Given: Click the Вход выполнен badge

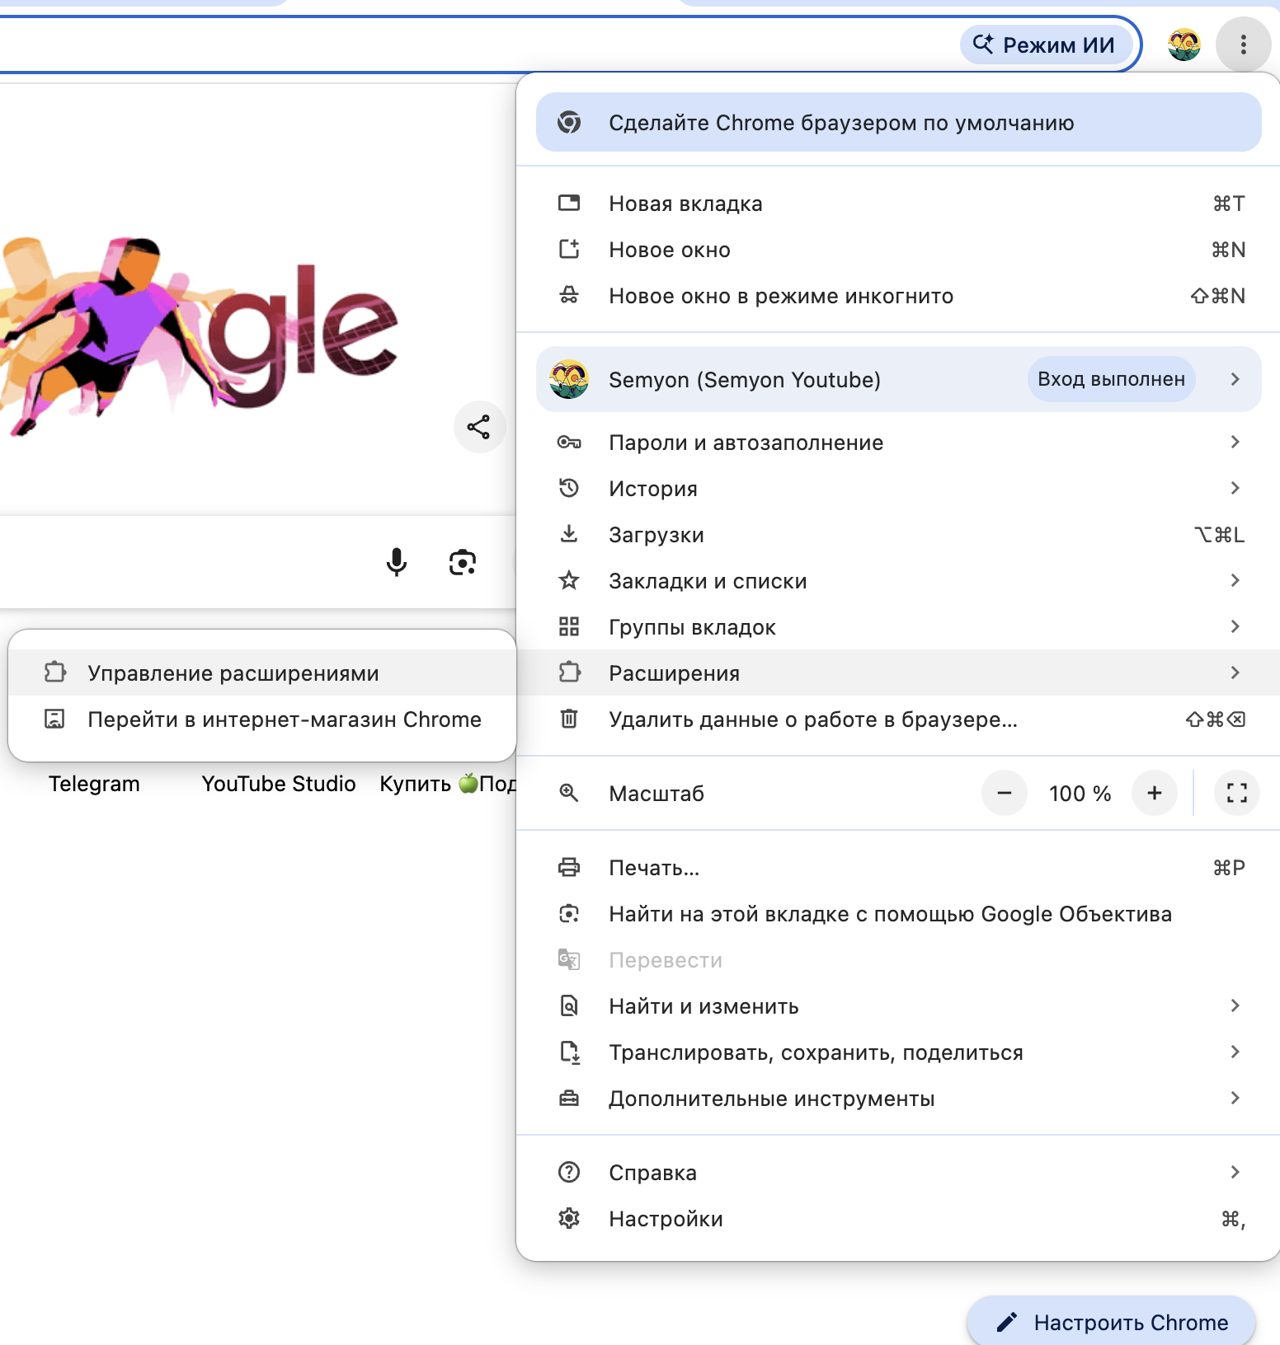Looking at the screenshot, I should [1111, 380].
